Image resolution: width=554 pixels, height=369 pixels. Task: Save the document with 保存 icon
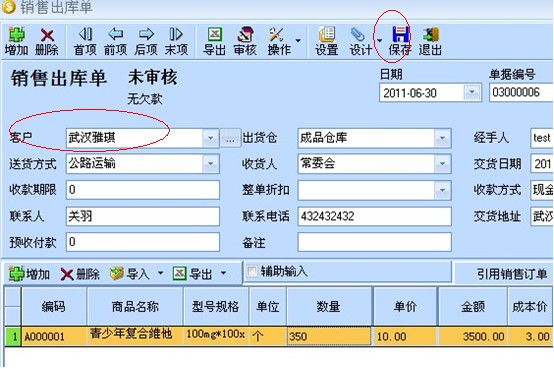[400, 41]
